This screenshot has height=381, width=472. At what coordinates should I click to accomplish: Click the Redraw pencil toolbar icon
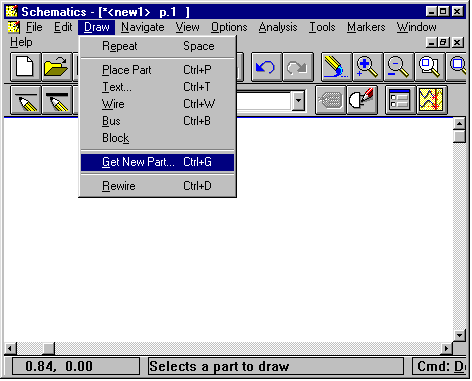pos(336,67)
